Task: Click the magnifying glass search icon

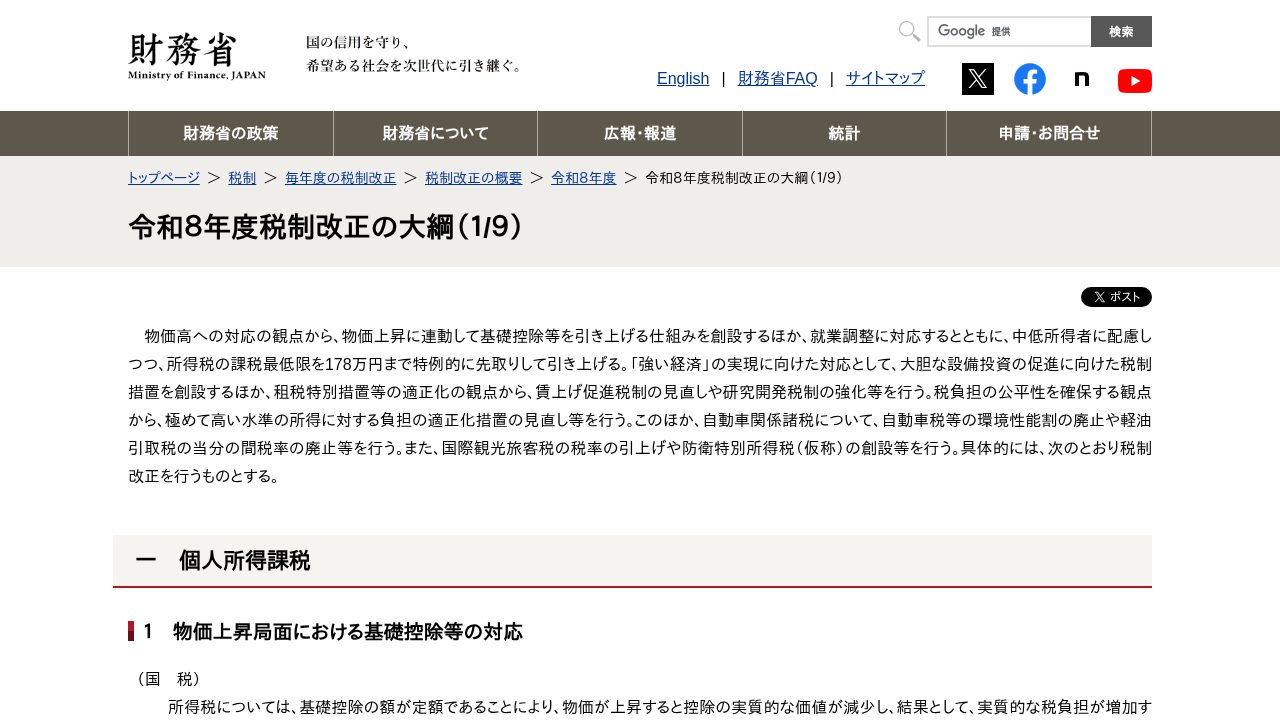Action: pos(909,31)
